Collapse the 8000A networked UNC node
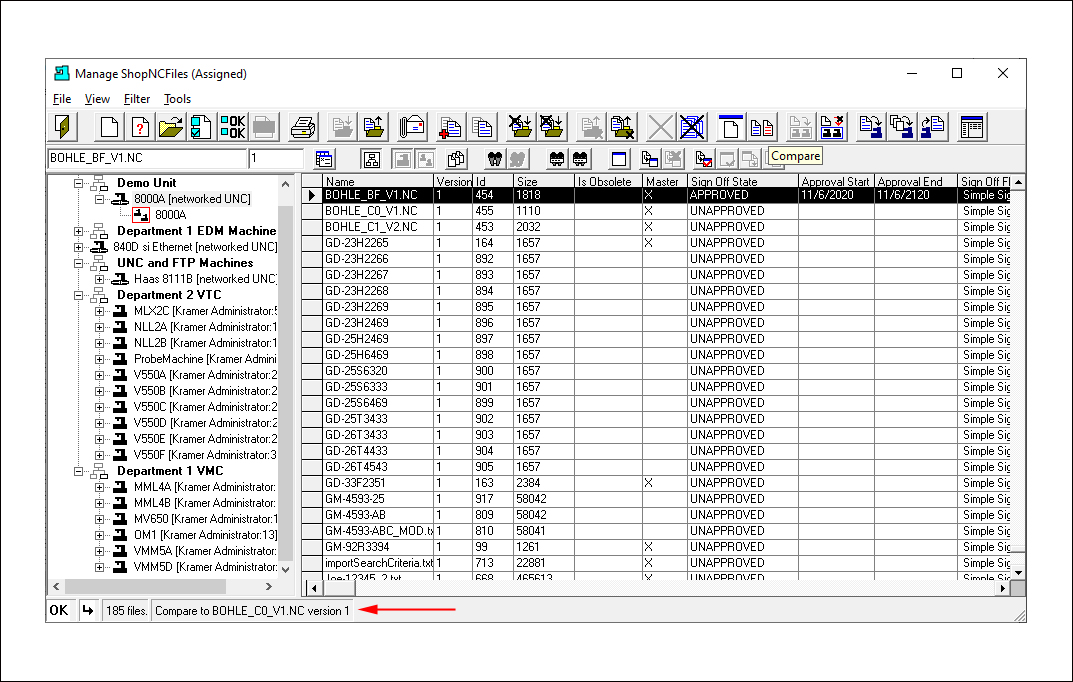This screenshot has height=682, width=1073. tap(99, 199)
